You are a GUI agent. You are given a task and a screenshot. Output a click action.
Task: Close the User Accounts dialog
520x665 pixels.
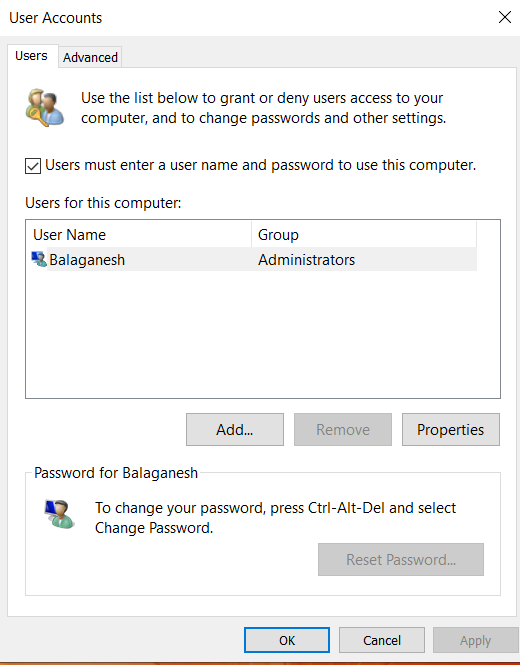[505, 17]
